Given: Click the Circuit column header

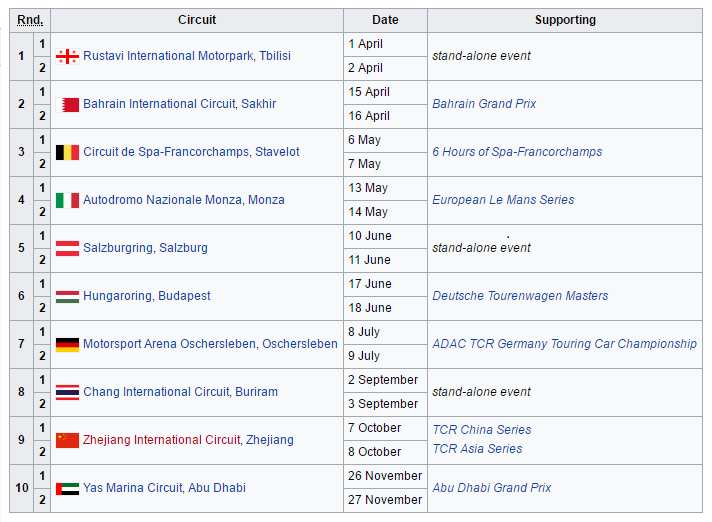Looking at the screenshot, I should 197,20.
